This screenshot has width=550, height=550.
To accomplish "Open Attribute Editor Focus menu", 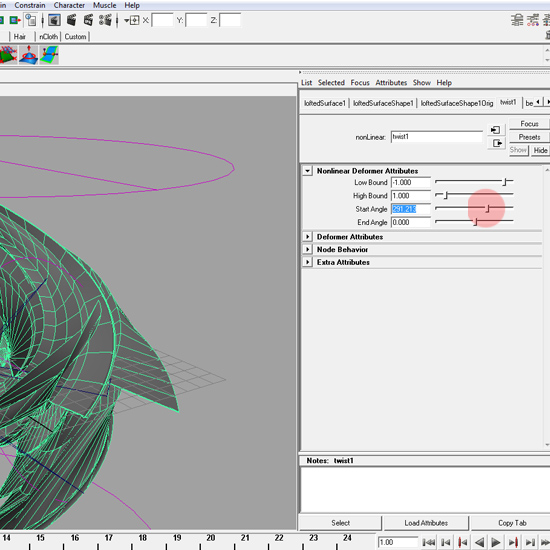I will coord(360,83).
